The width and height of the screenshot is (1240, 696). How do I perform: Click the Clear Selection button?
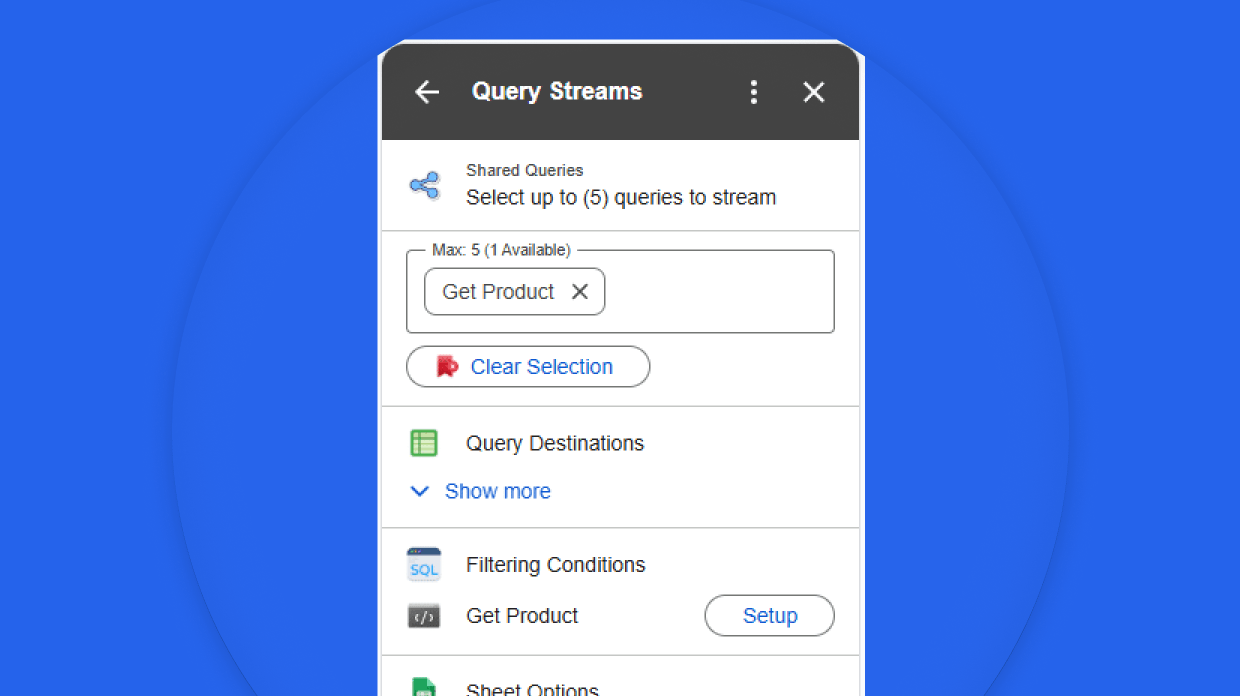point(527,366)
